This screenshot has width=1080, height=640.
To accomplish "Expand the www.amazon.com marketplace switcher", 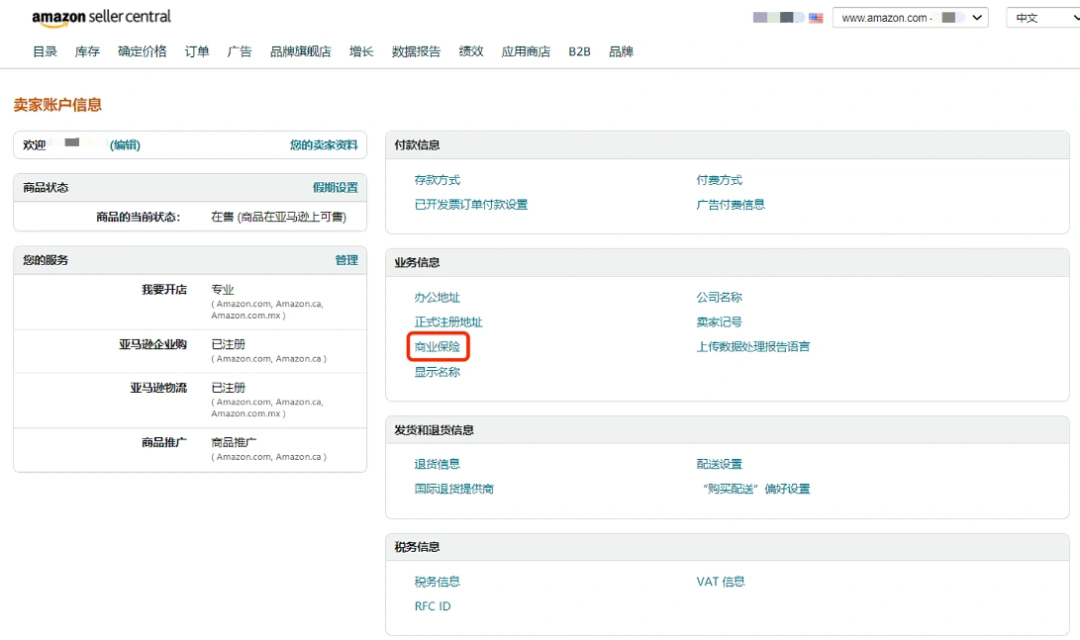I will 908,17.
